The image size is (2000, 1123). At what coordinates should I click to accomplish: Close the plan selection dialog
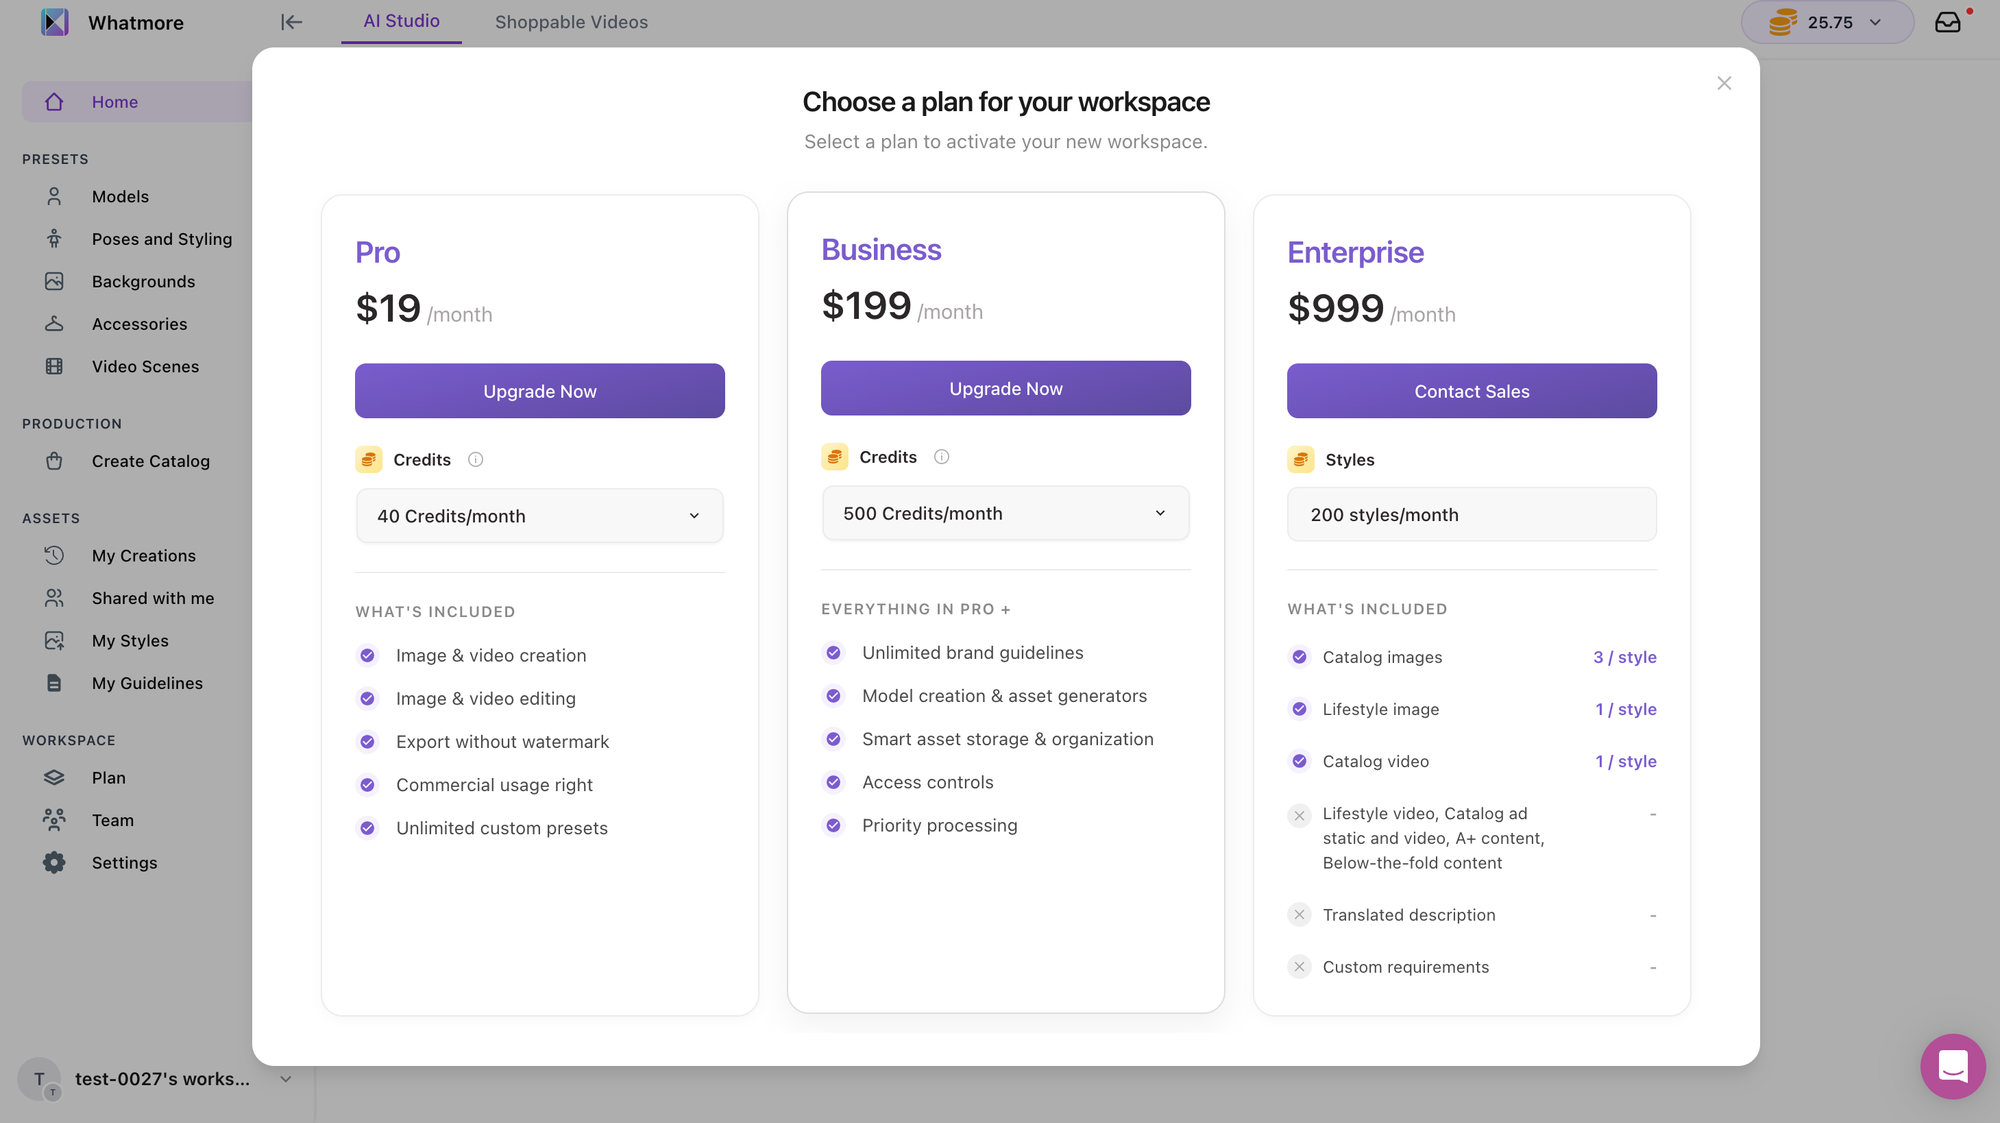pyautogui.click(x=1724, y=83)
